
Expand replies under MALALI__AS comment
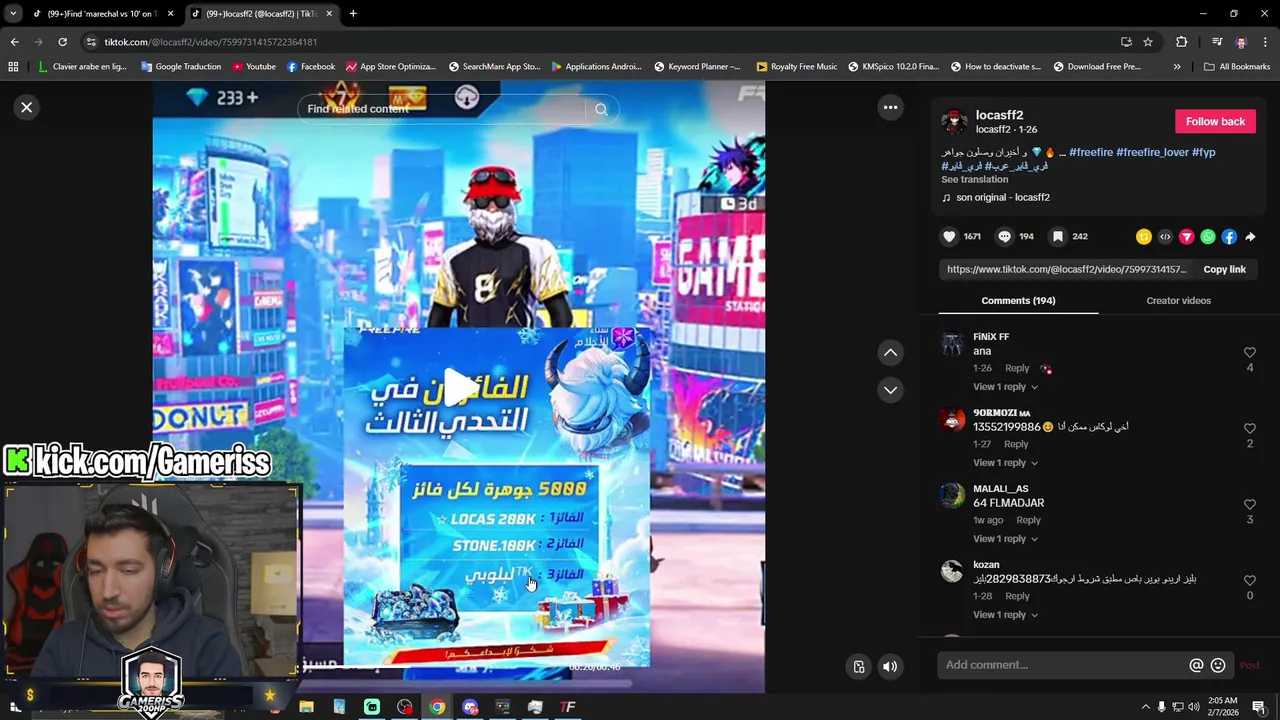click(1005, 539)
